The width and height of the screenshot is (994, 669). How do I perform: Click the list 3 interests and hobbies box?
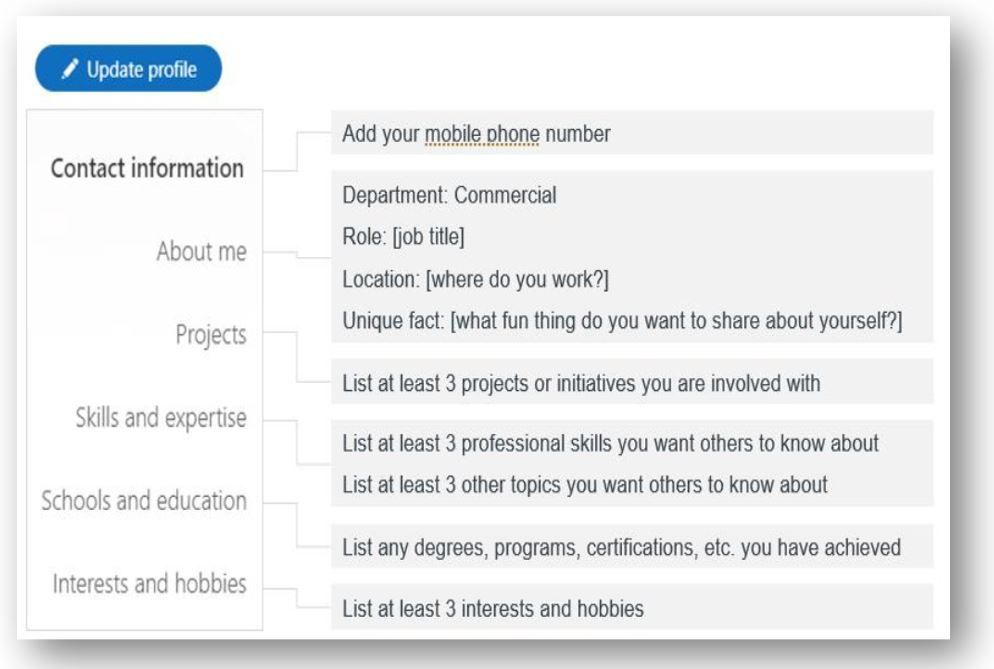(x=632, y=607)
